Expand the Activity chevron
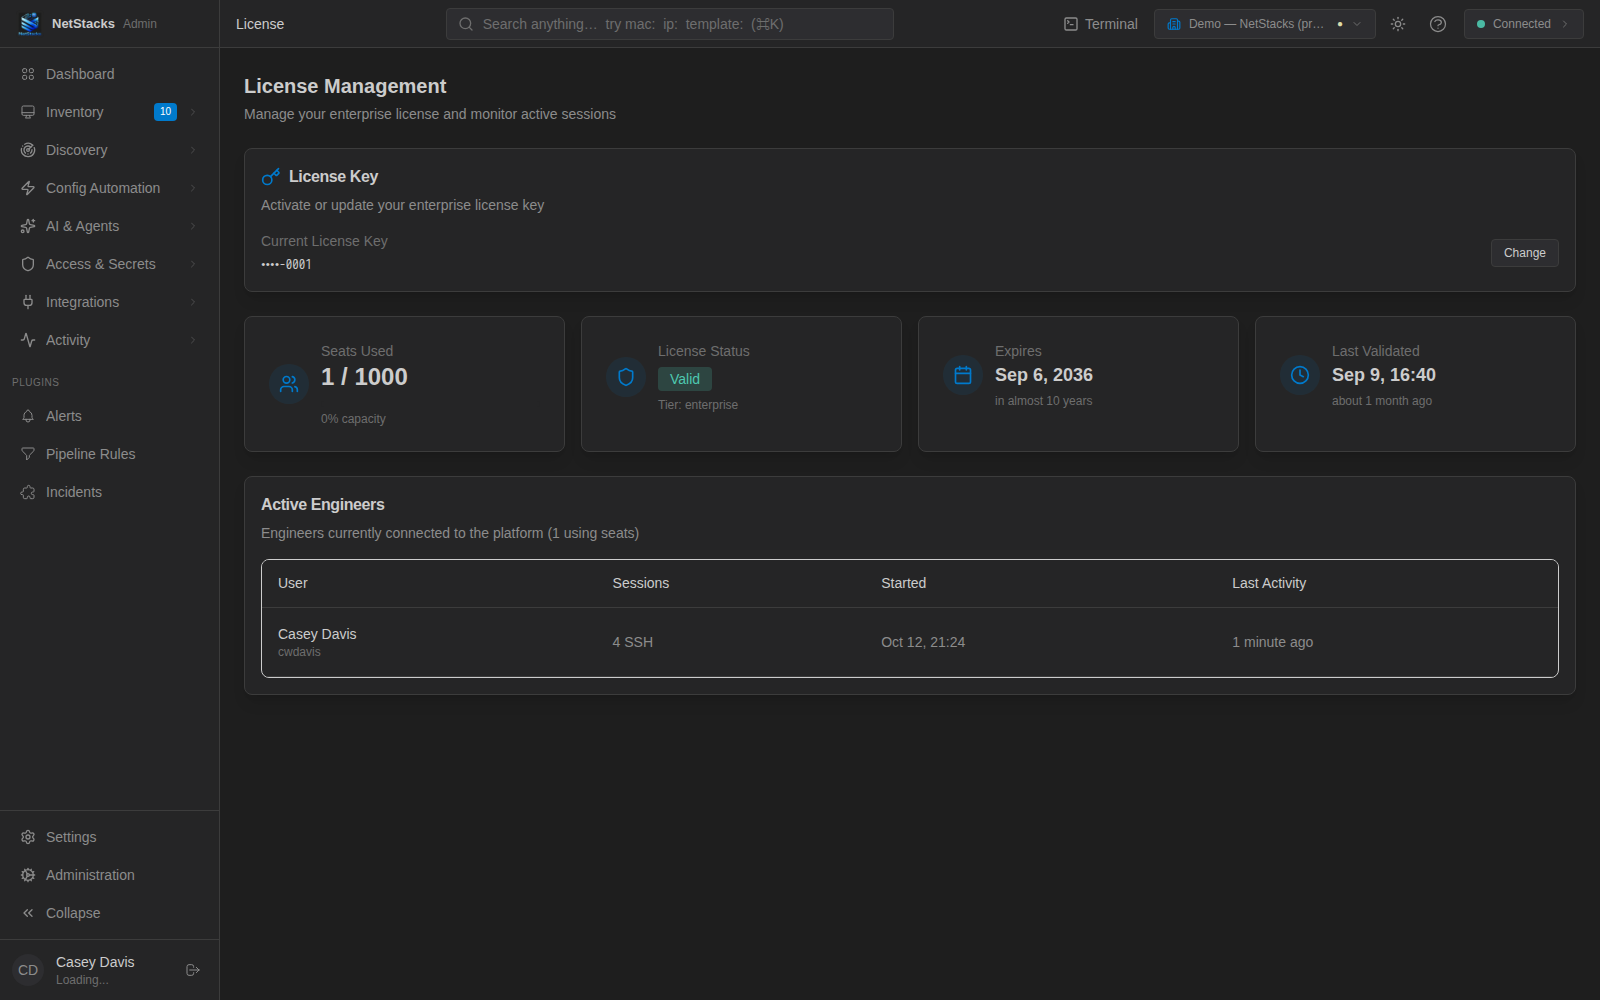The height and width of the screenshot is (1000, 1600). pos(193,340)
